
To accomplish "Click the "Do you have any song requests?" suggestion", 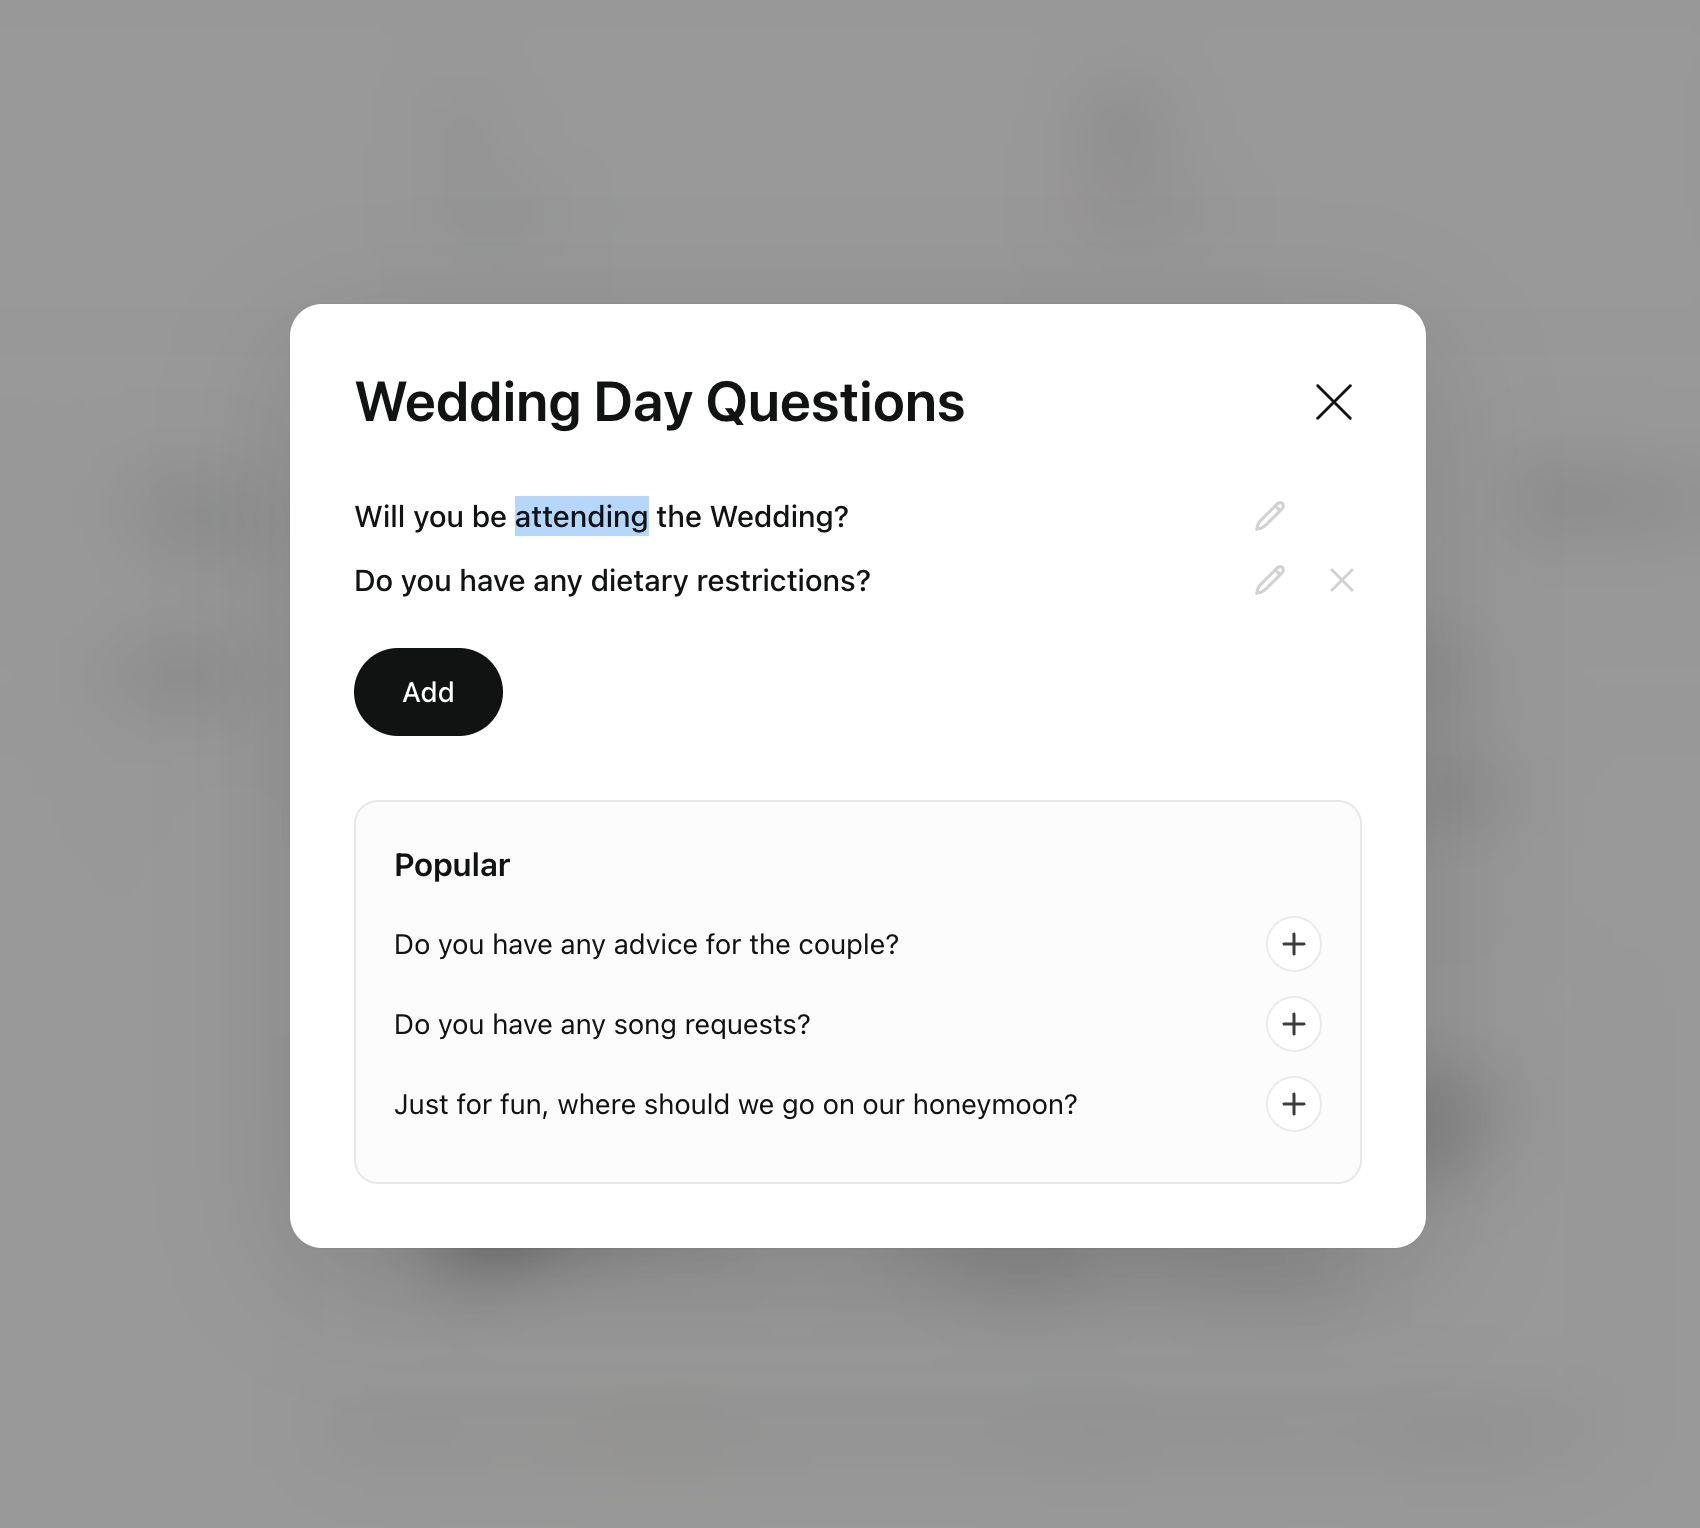I will pos(602,1025).
